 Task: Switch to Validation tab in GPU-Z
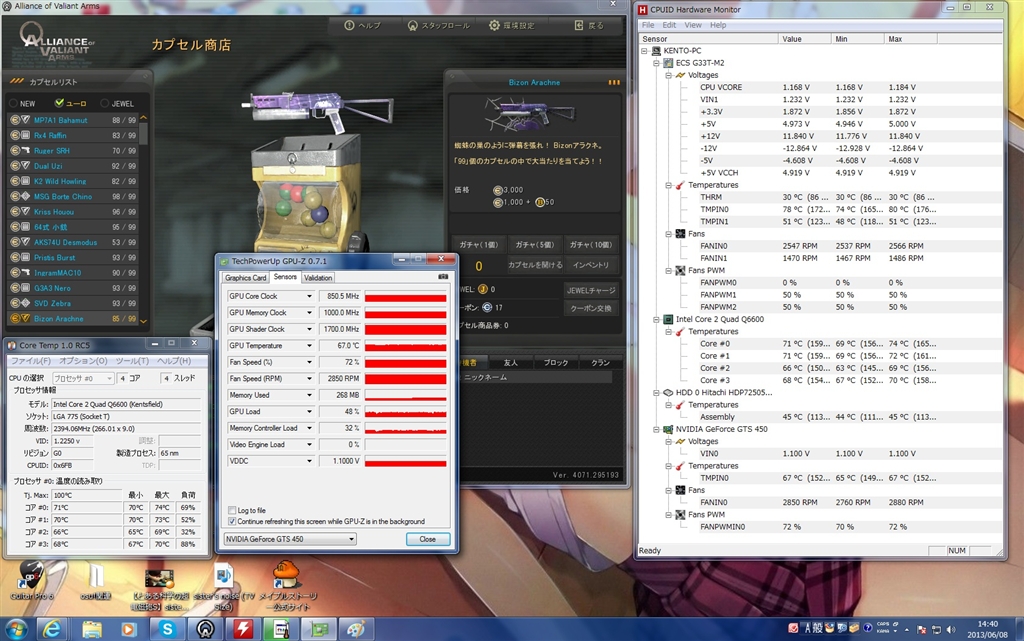(x=318, y=278)
